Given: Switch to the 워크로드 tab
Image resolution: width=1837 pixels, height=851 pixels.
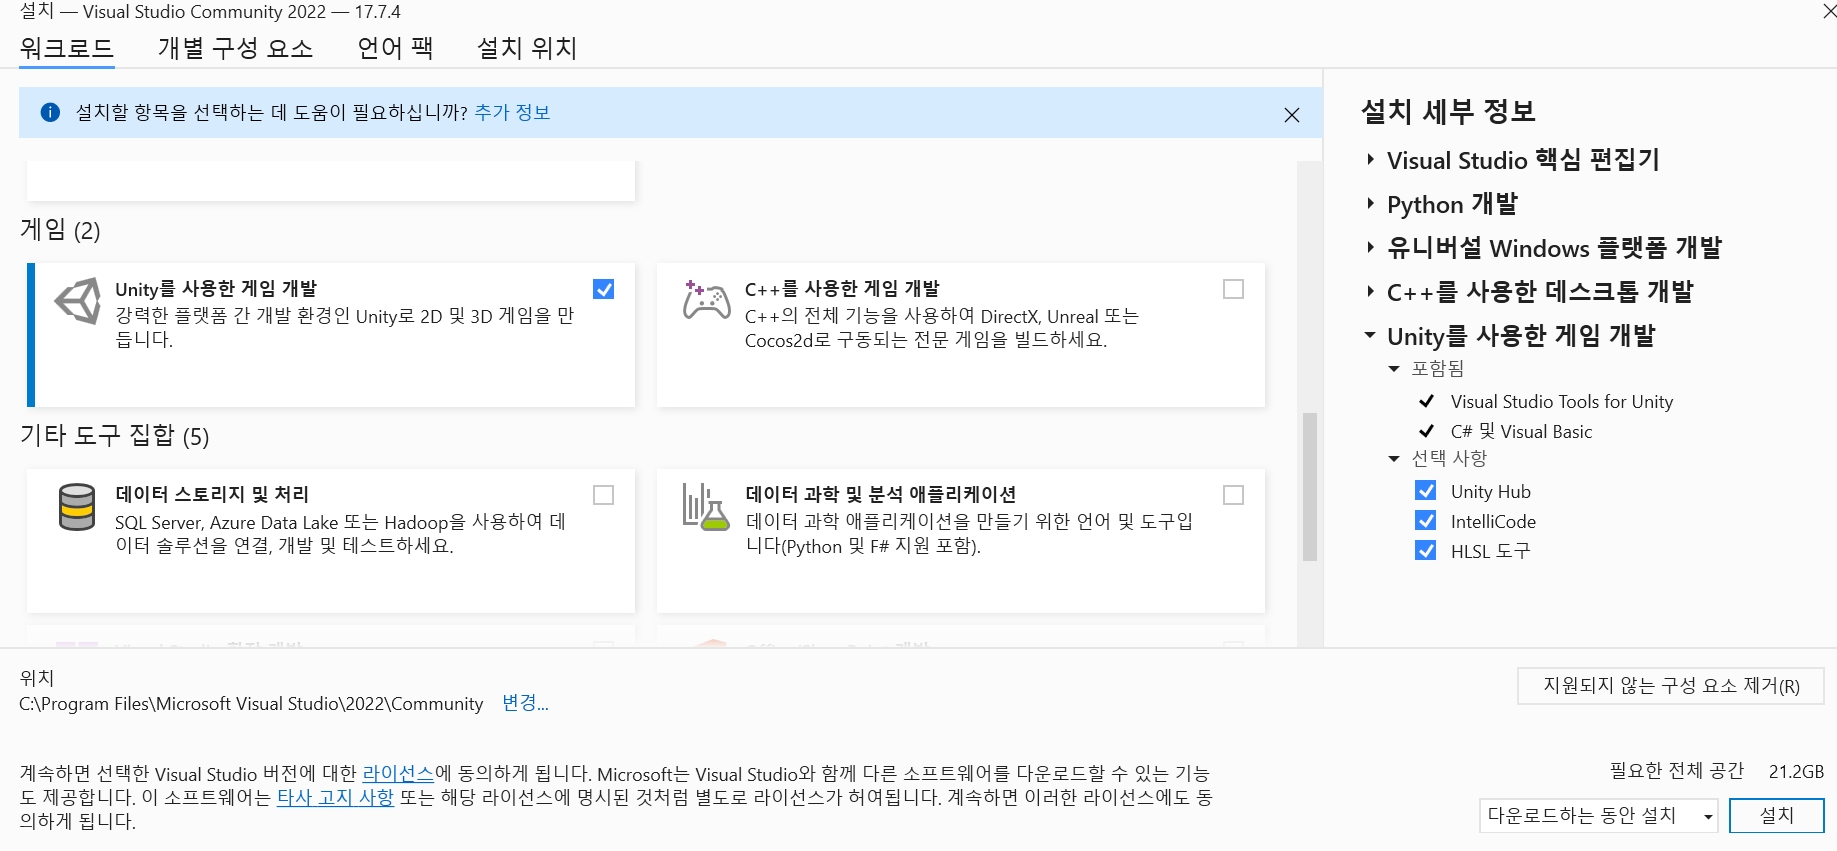Looking at the screenshot, I should 67,48.
